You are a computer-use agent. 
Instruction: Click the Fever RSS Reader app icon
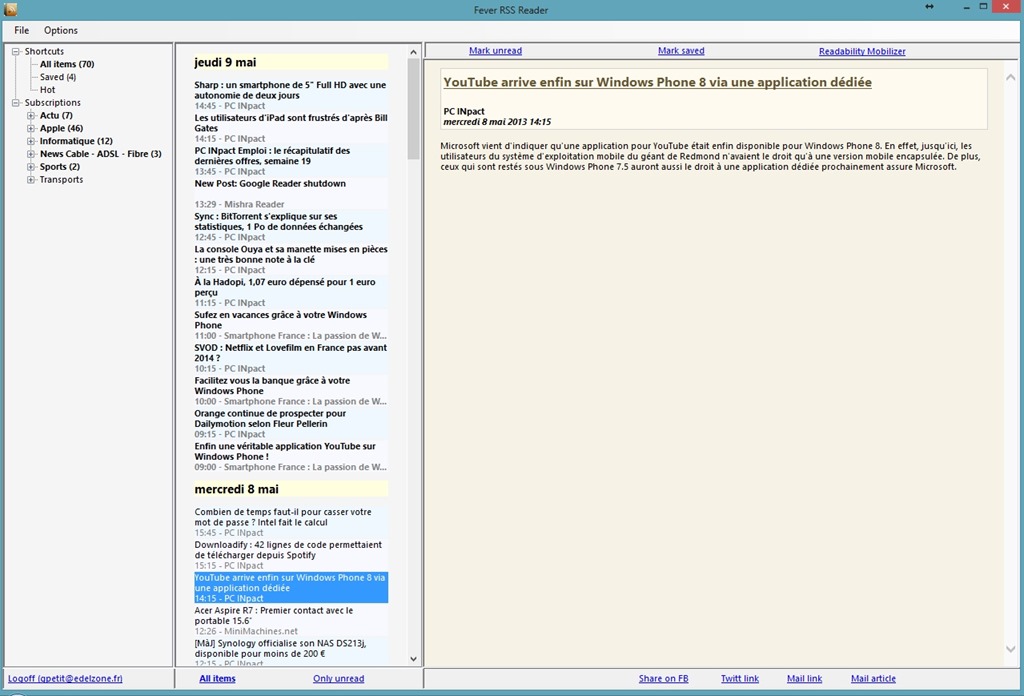tap(10, 9)
